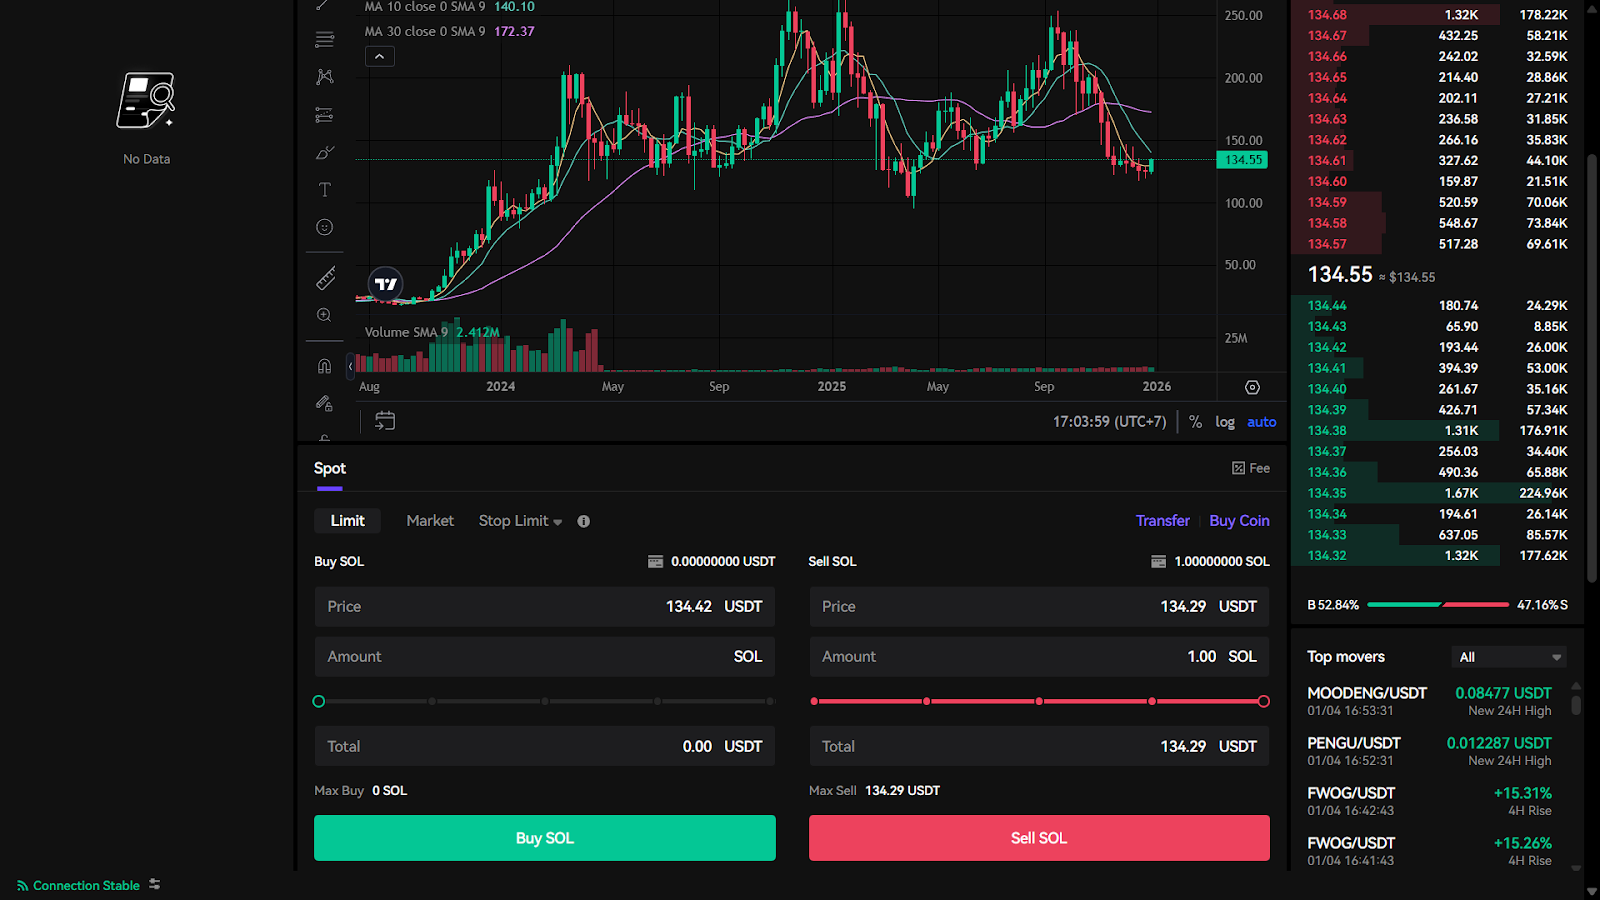Toggle the Magnet mode tool
The width and height of the screenshot is (1600, 900).
pos(324,366)
